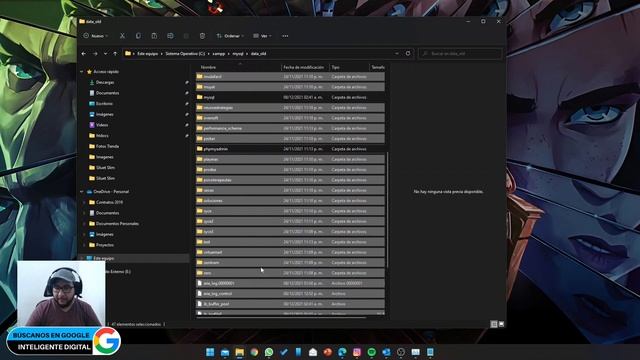Click the Cut scissors icon in toolbar
Viewport: 640px width, 360px height.
(122, 36)
